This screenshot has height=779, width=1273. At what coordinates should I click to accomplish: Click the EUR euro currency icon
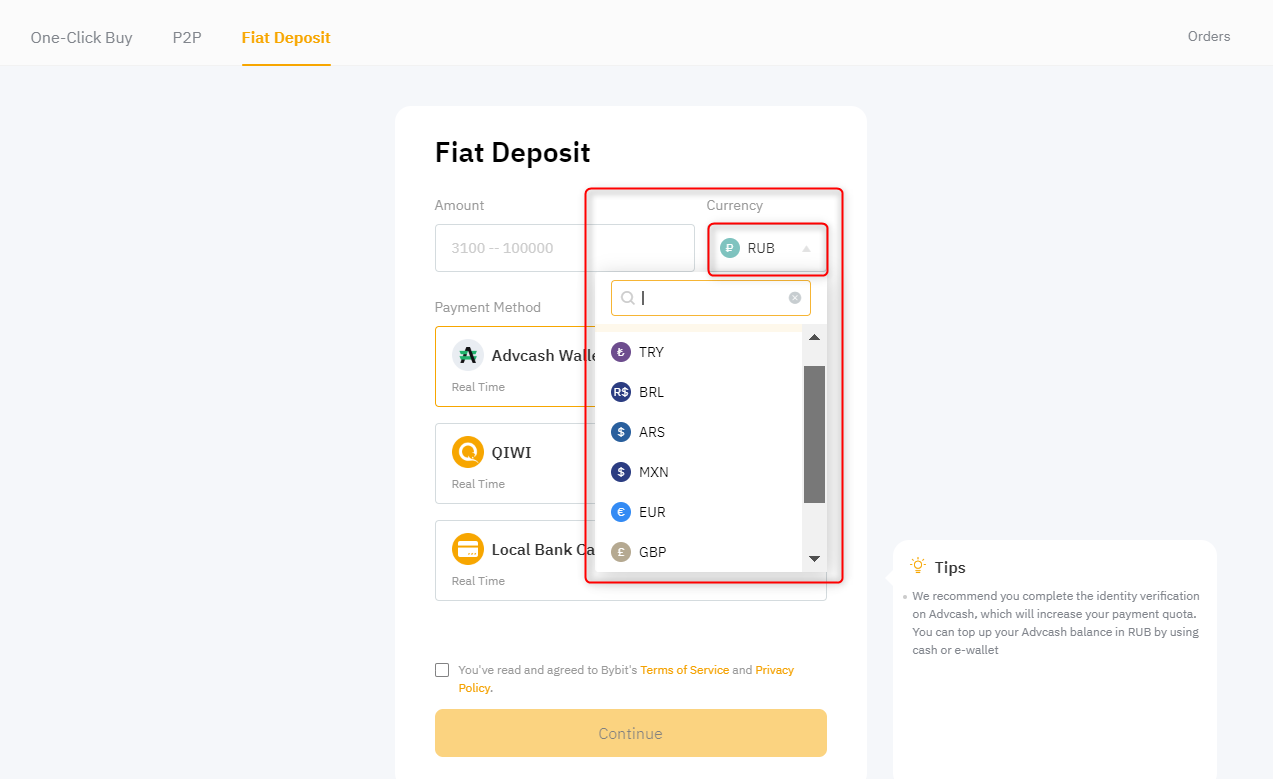(x=621, y=512)
